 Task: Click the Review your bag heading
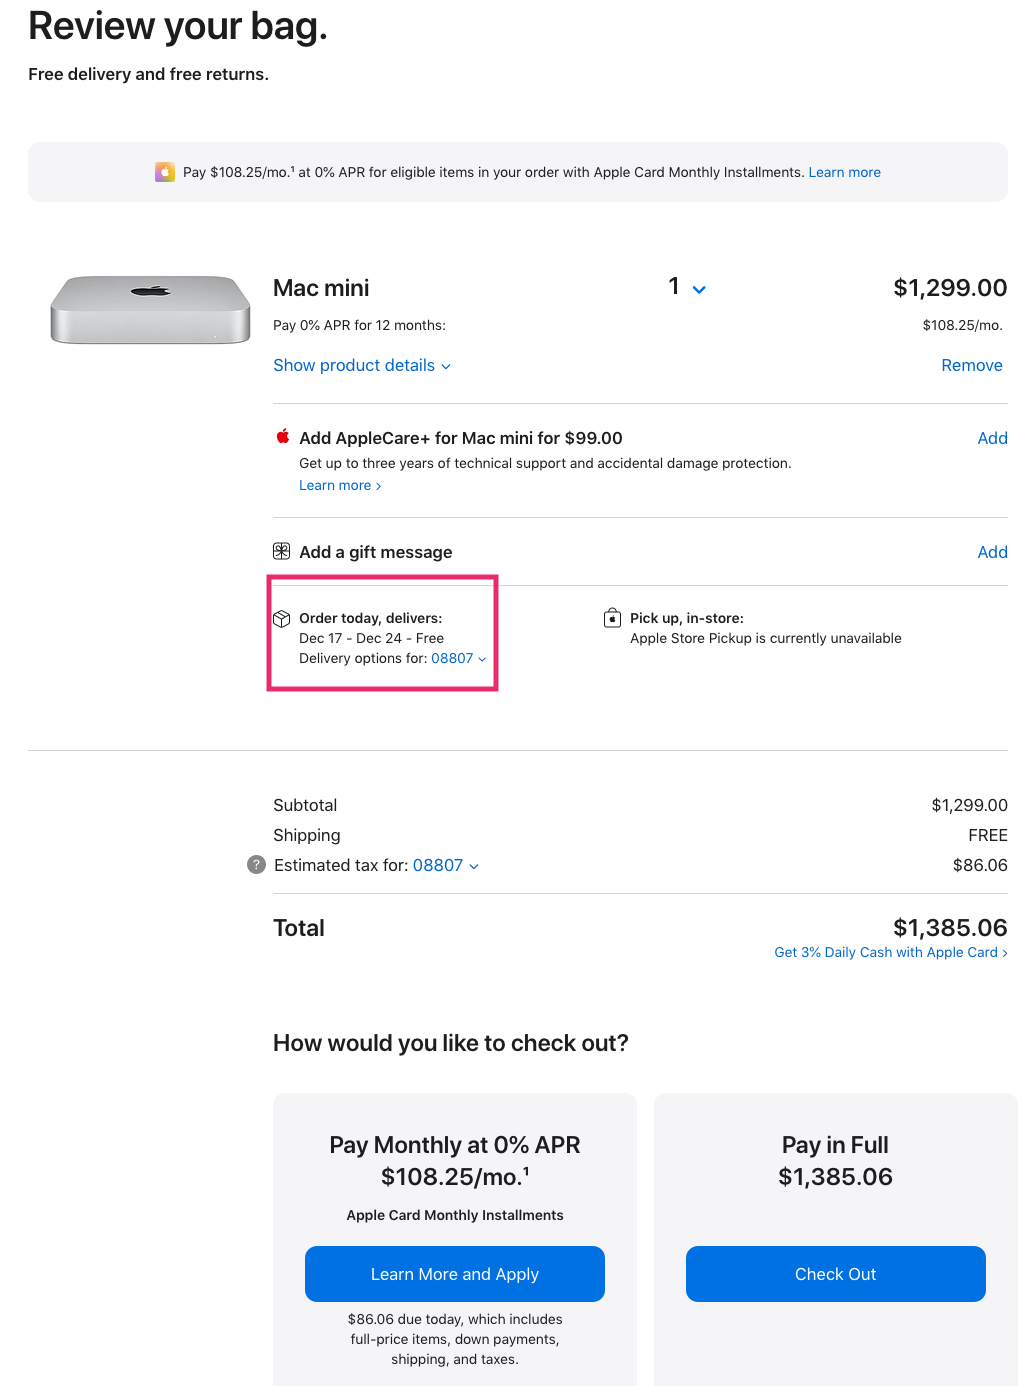click(178, 27)
